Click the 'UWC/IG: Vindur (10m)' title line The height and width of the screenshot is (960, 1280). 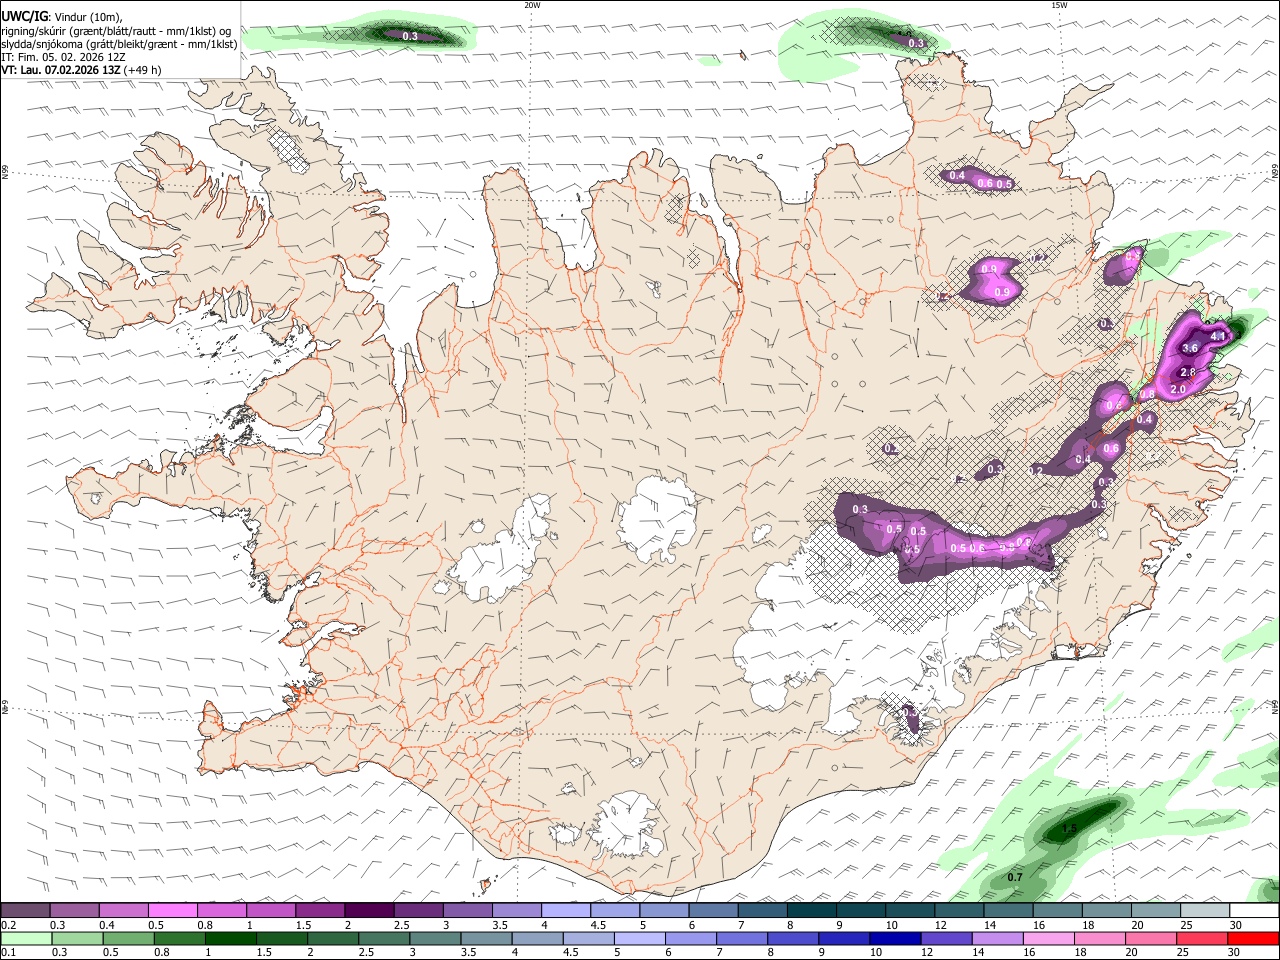pos(61,16)
